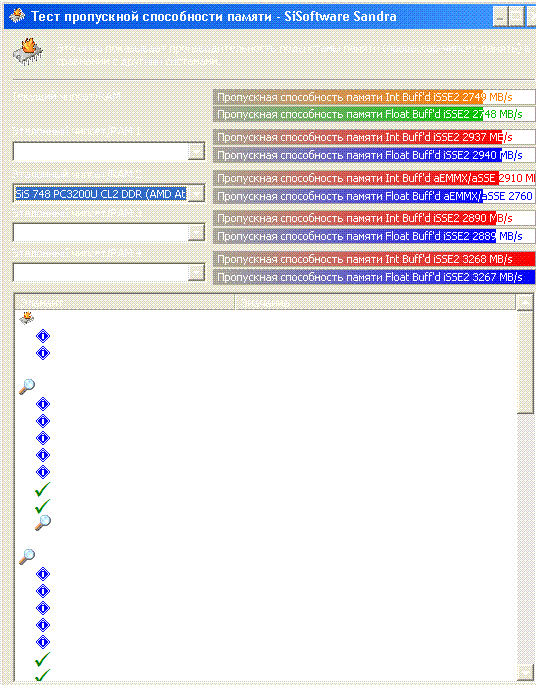Click the indented magnifier icon below the green checkmarks

43,522
